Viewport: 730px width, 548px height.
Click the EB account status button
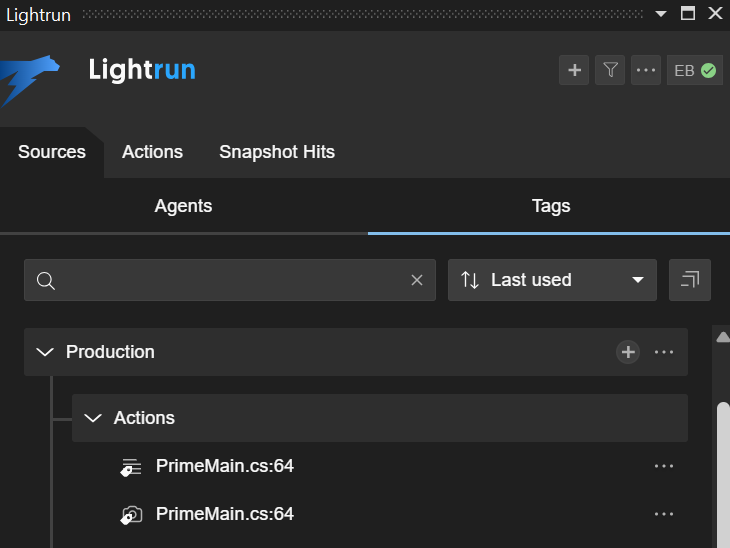tap(695, 70)
